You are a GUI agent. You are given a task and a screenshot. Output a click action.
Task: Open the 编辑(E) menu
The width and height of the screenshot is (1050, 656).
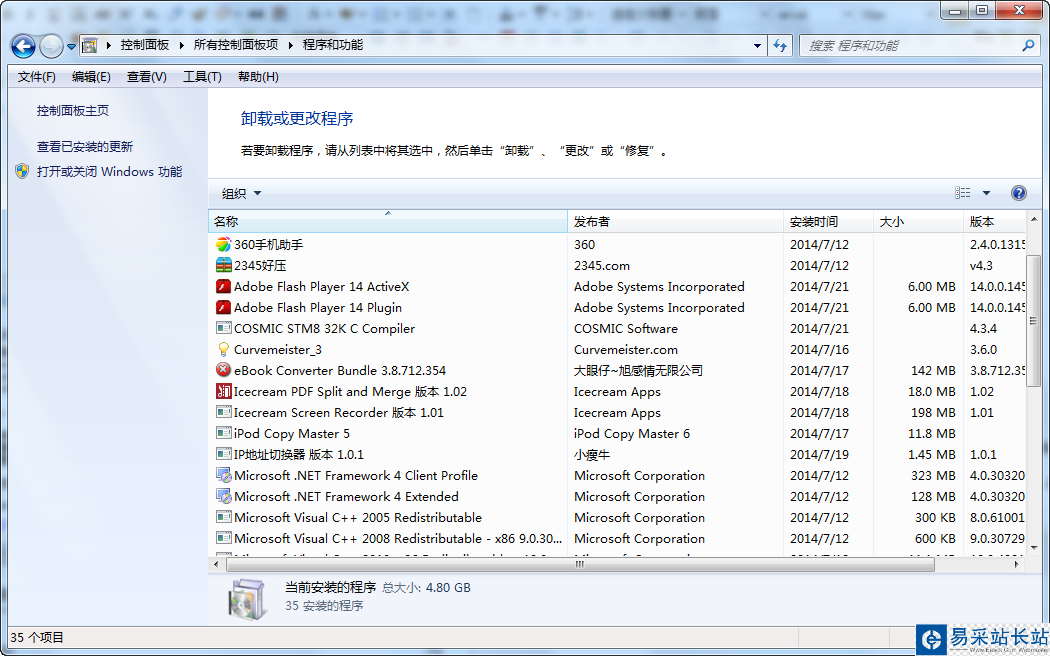[91, 77]
